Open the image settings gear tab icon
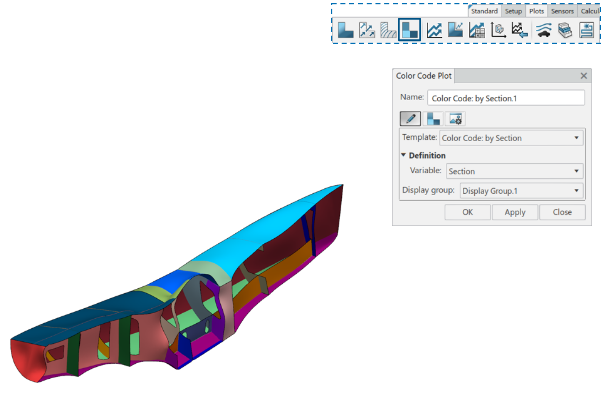 [455, 118]
